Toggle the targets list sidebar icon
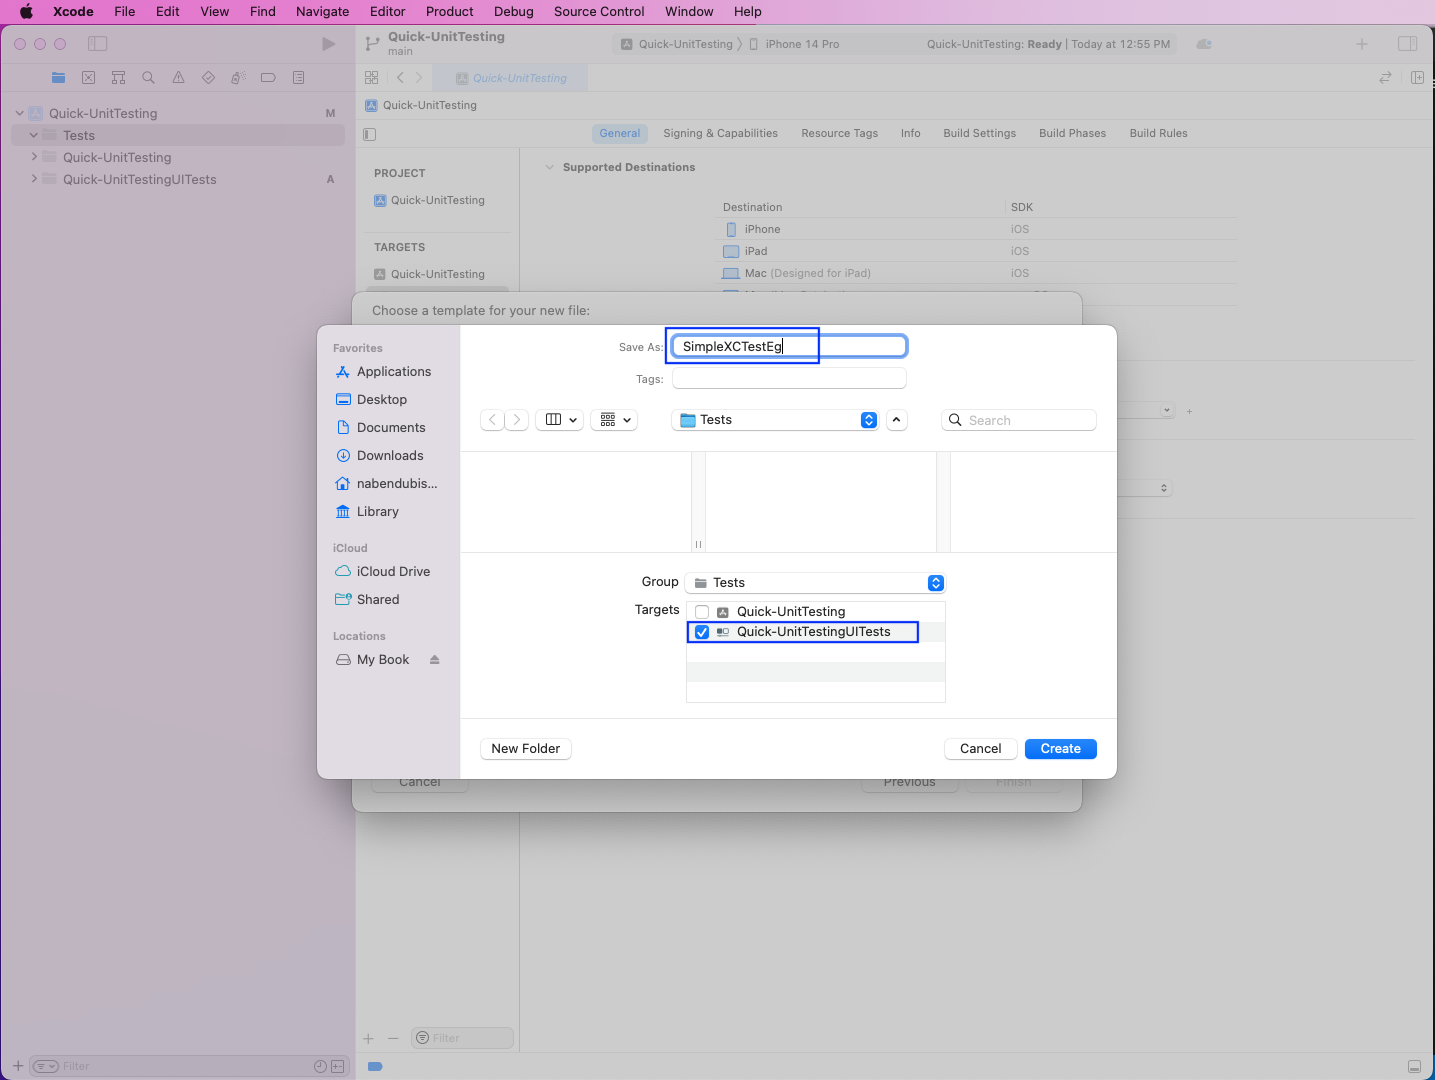This screenshot has height=1080, width=1435. [x=370, y=134]
